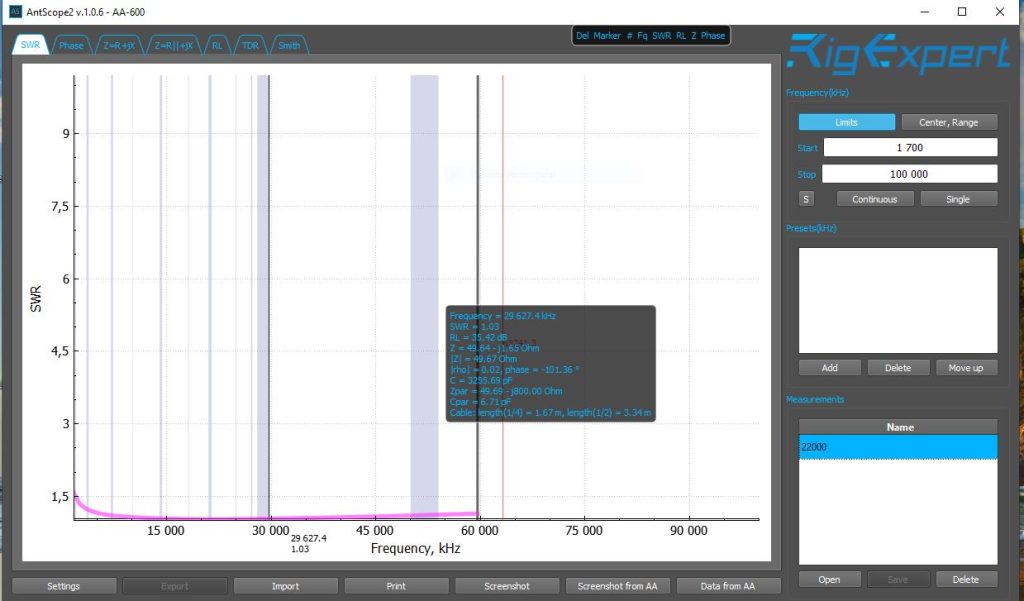1024x601 pixels.
Task: Print the current chart
Action: [x=396, y=586]
